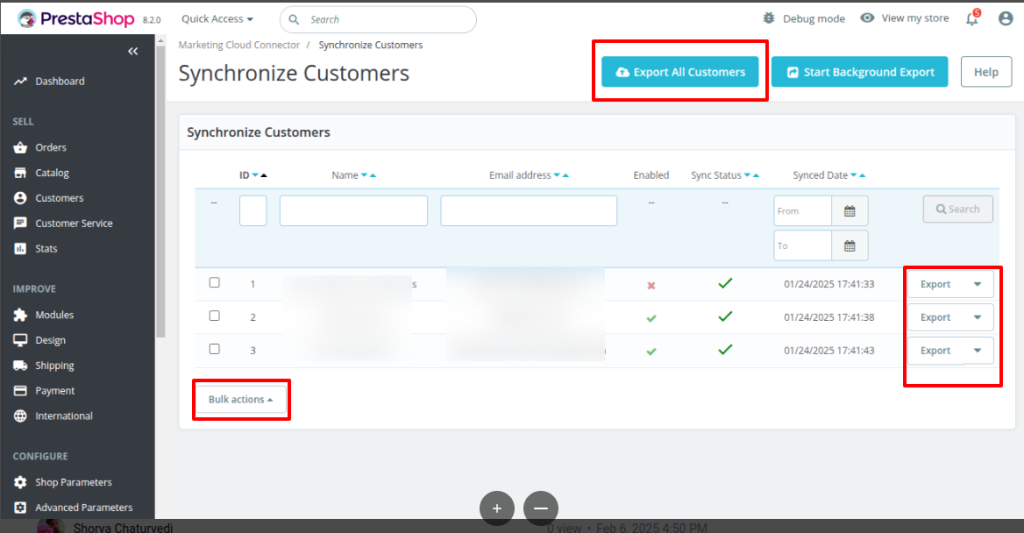Open Export dropdown arrow for customer 3
The height and width of the screenshot is (533, 1024).
pyautogui.click(x=978, y=351)
